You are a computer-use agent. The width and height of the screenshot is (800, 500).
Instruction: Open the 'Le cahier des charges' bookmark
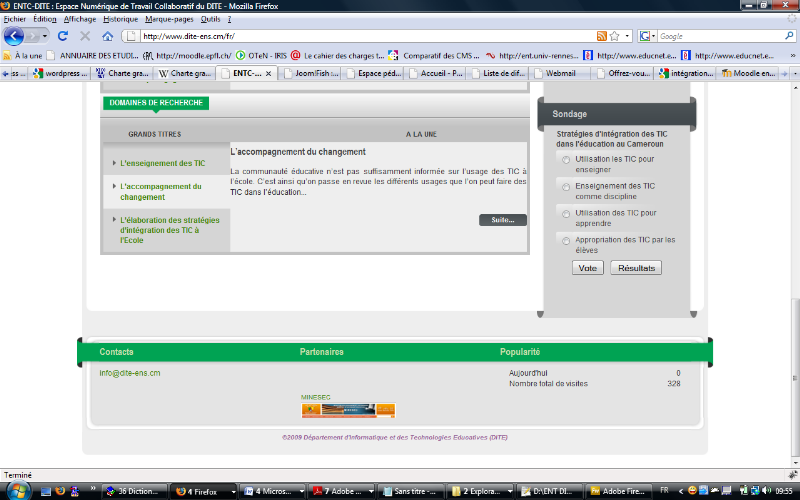point(338,56)
